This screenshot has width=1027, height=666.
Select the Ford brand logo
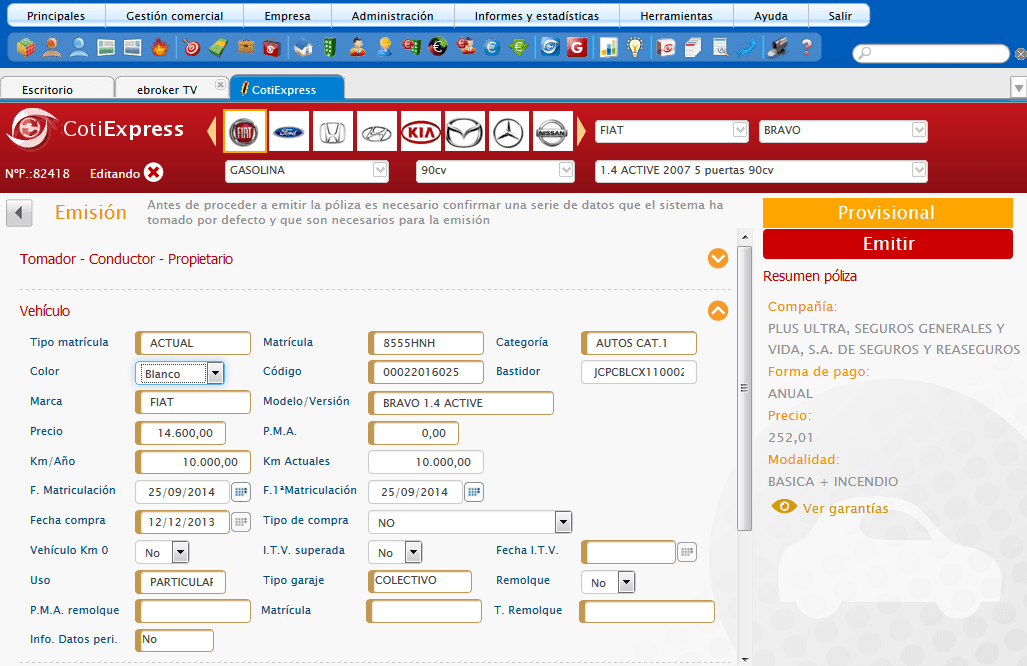[289, 132]
